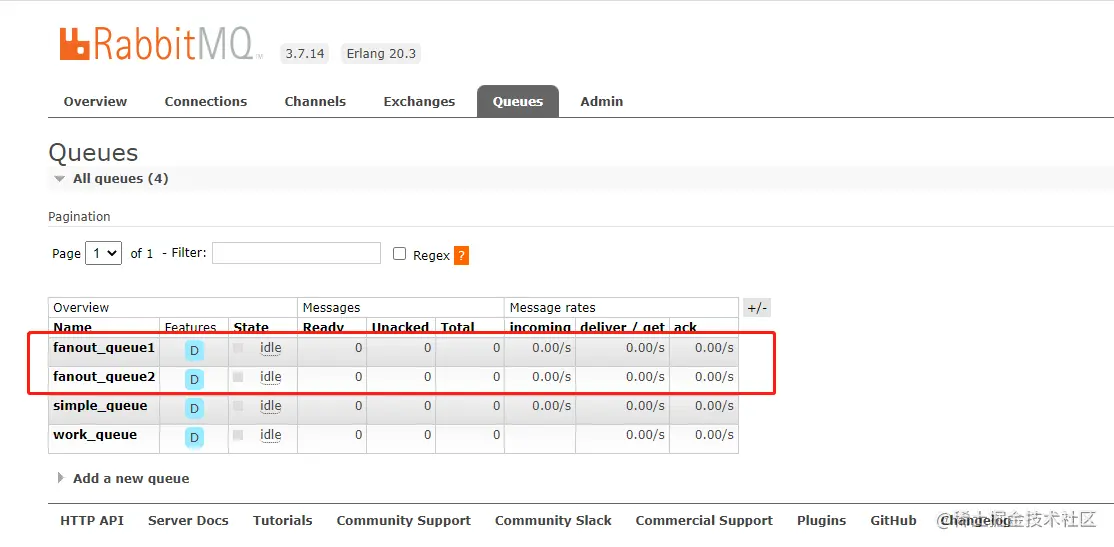Screen dimensions: 1114x547
Task: Open the fanout_queue2 queue details
Action: pos(104,377)
